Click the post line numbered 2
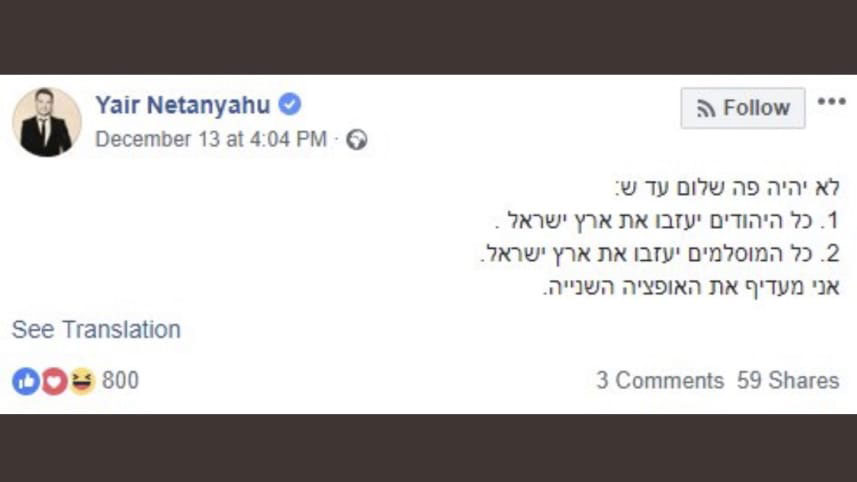Viewport: 857px width, 482px height. (660, 254)
